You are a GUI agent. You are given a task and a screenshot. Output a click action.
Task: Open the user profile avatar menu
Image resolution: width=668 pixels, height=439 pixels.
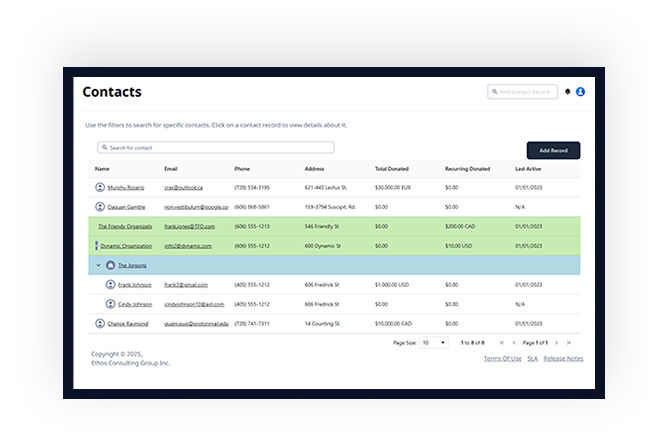pyautogui.click(x=580, y=92)
